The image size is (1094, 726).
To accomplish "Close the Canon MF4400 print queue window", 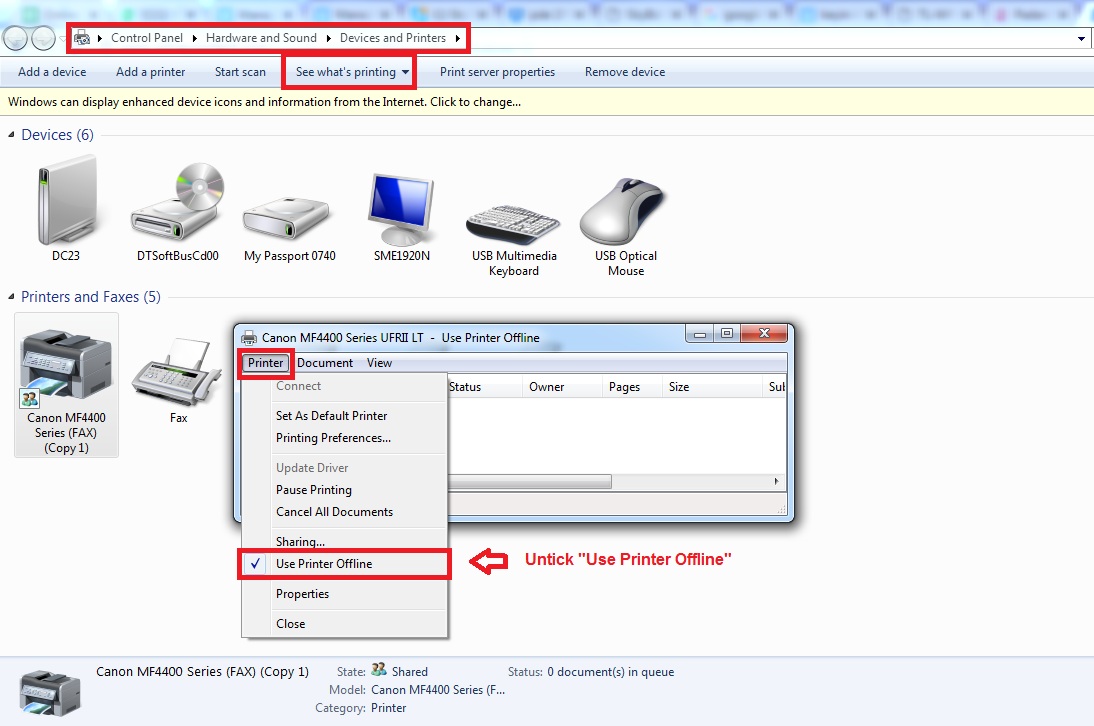I will 765,334.
